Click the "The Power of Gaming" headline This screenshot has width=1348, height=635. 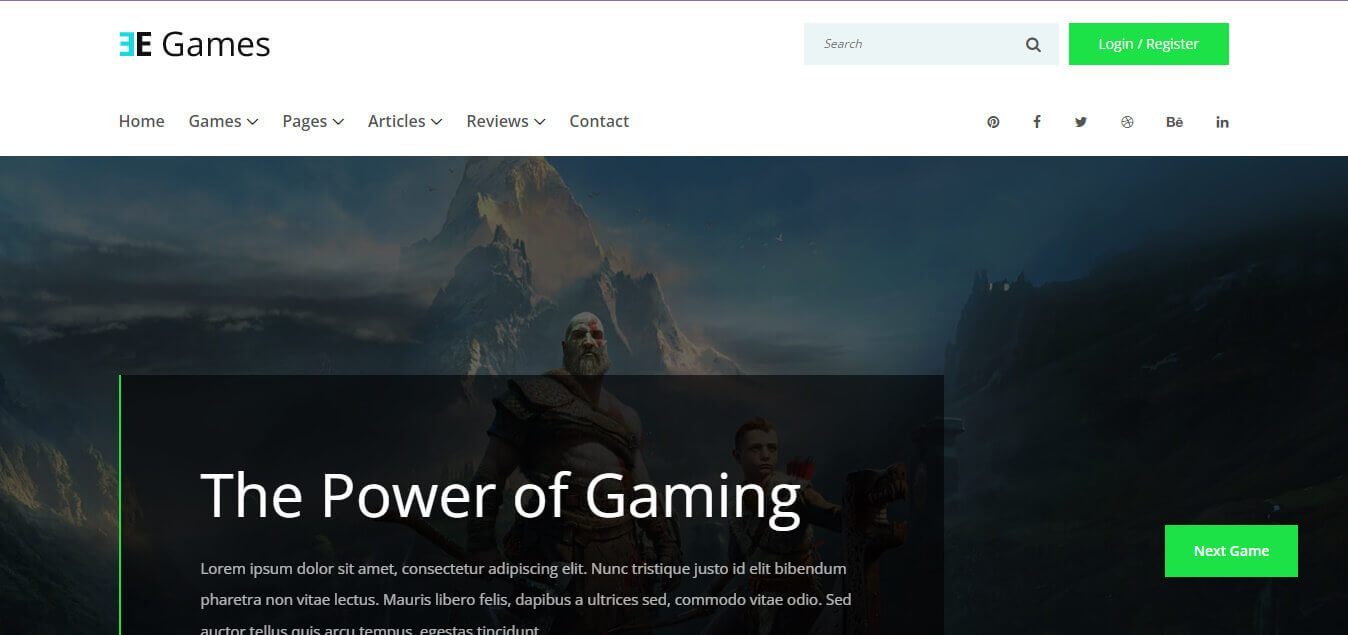500,496
